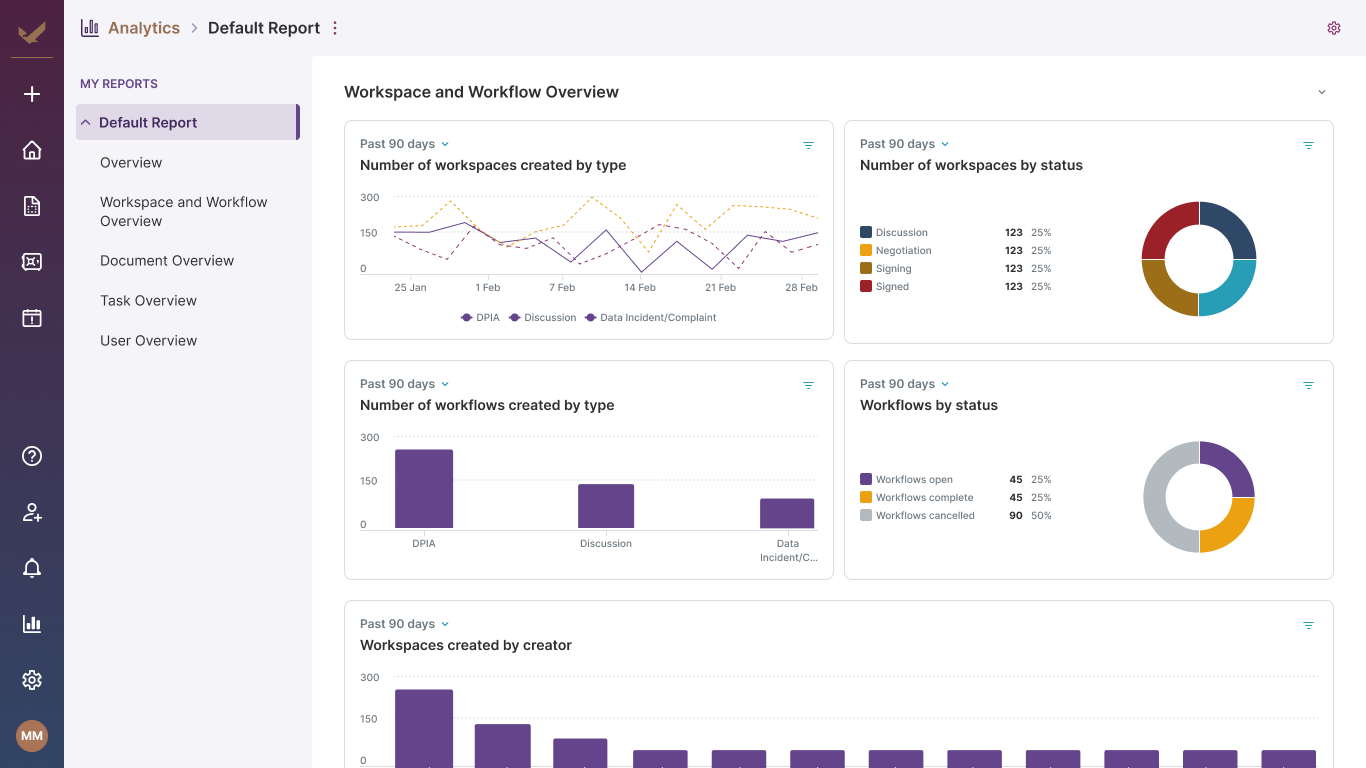
Task: Toggle the DPIA legend series
Action: (480, 317)
